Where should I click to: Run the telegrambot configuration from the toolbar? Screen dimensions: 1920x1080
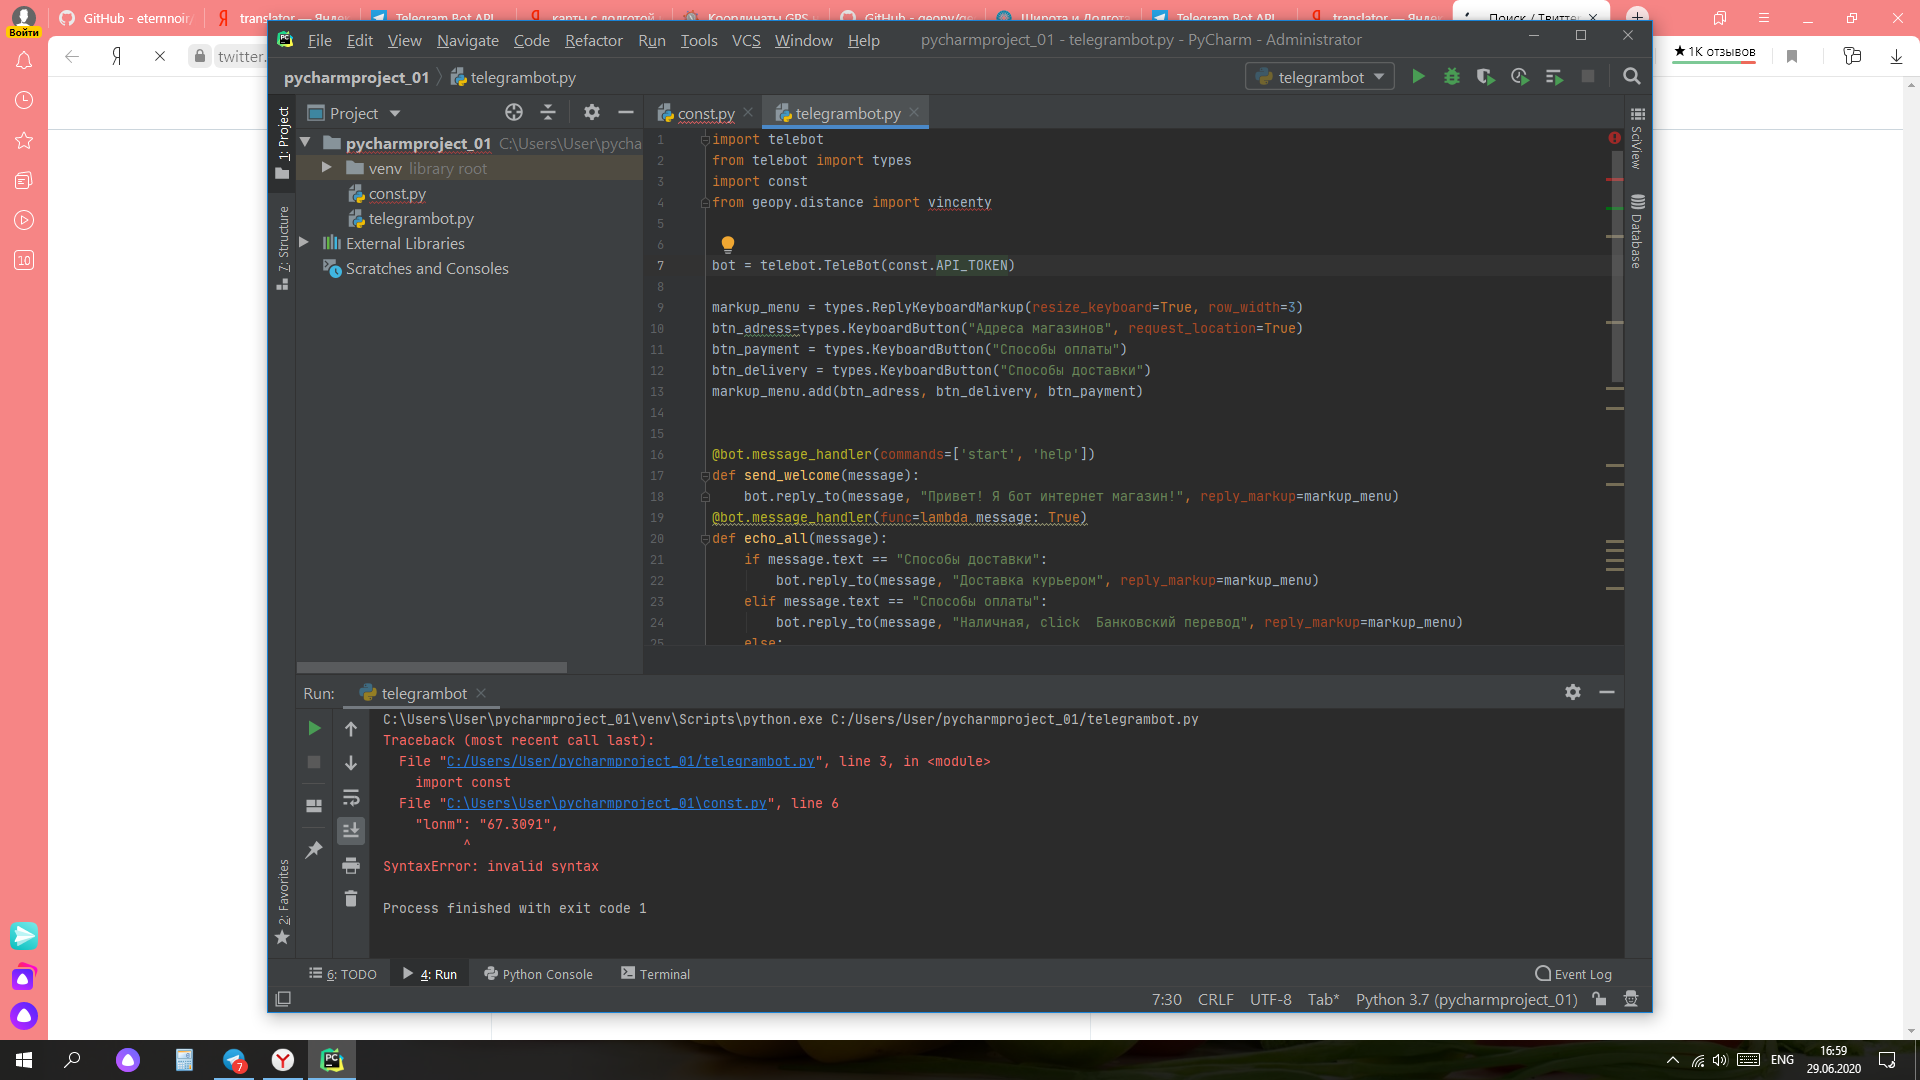1418,77
